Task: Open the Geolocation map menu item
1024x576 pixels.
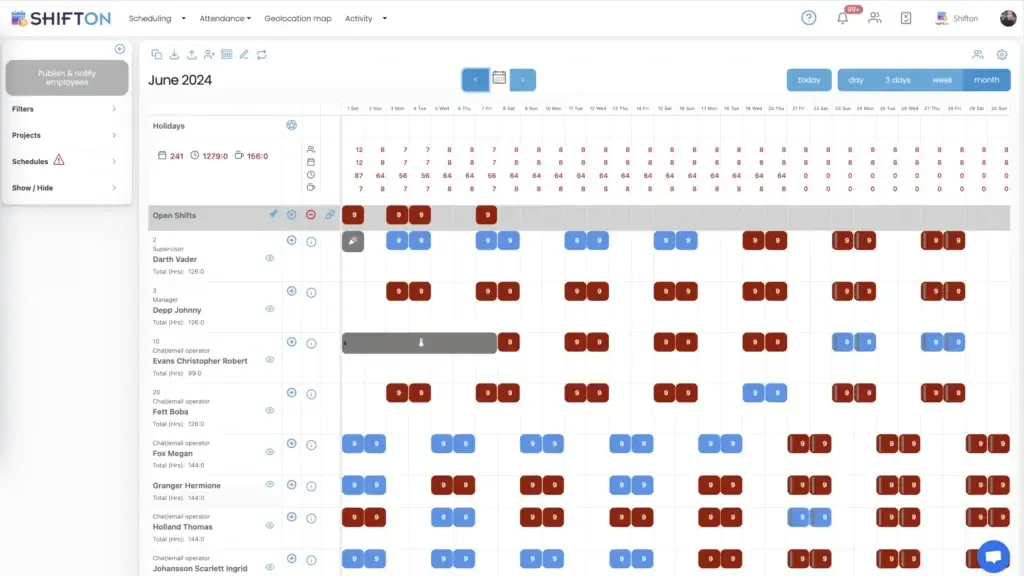Action: click(297, 18)
